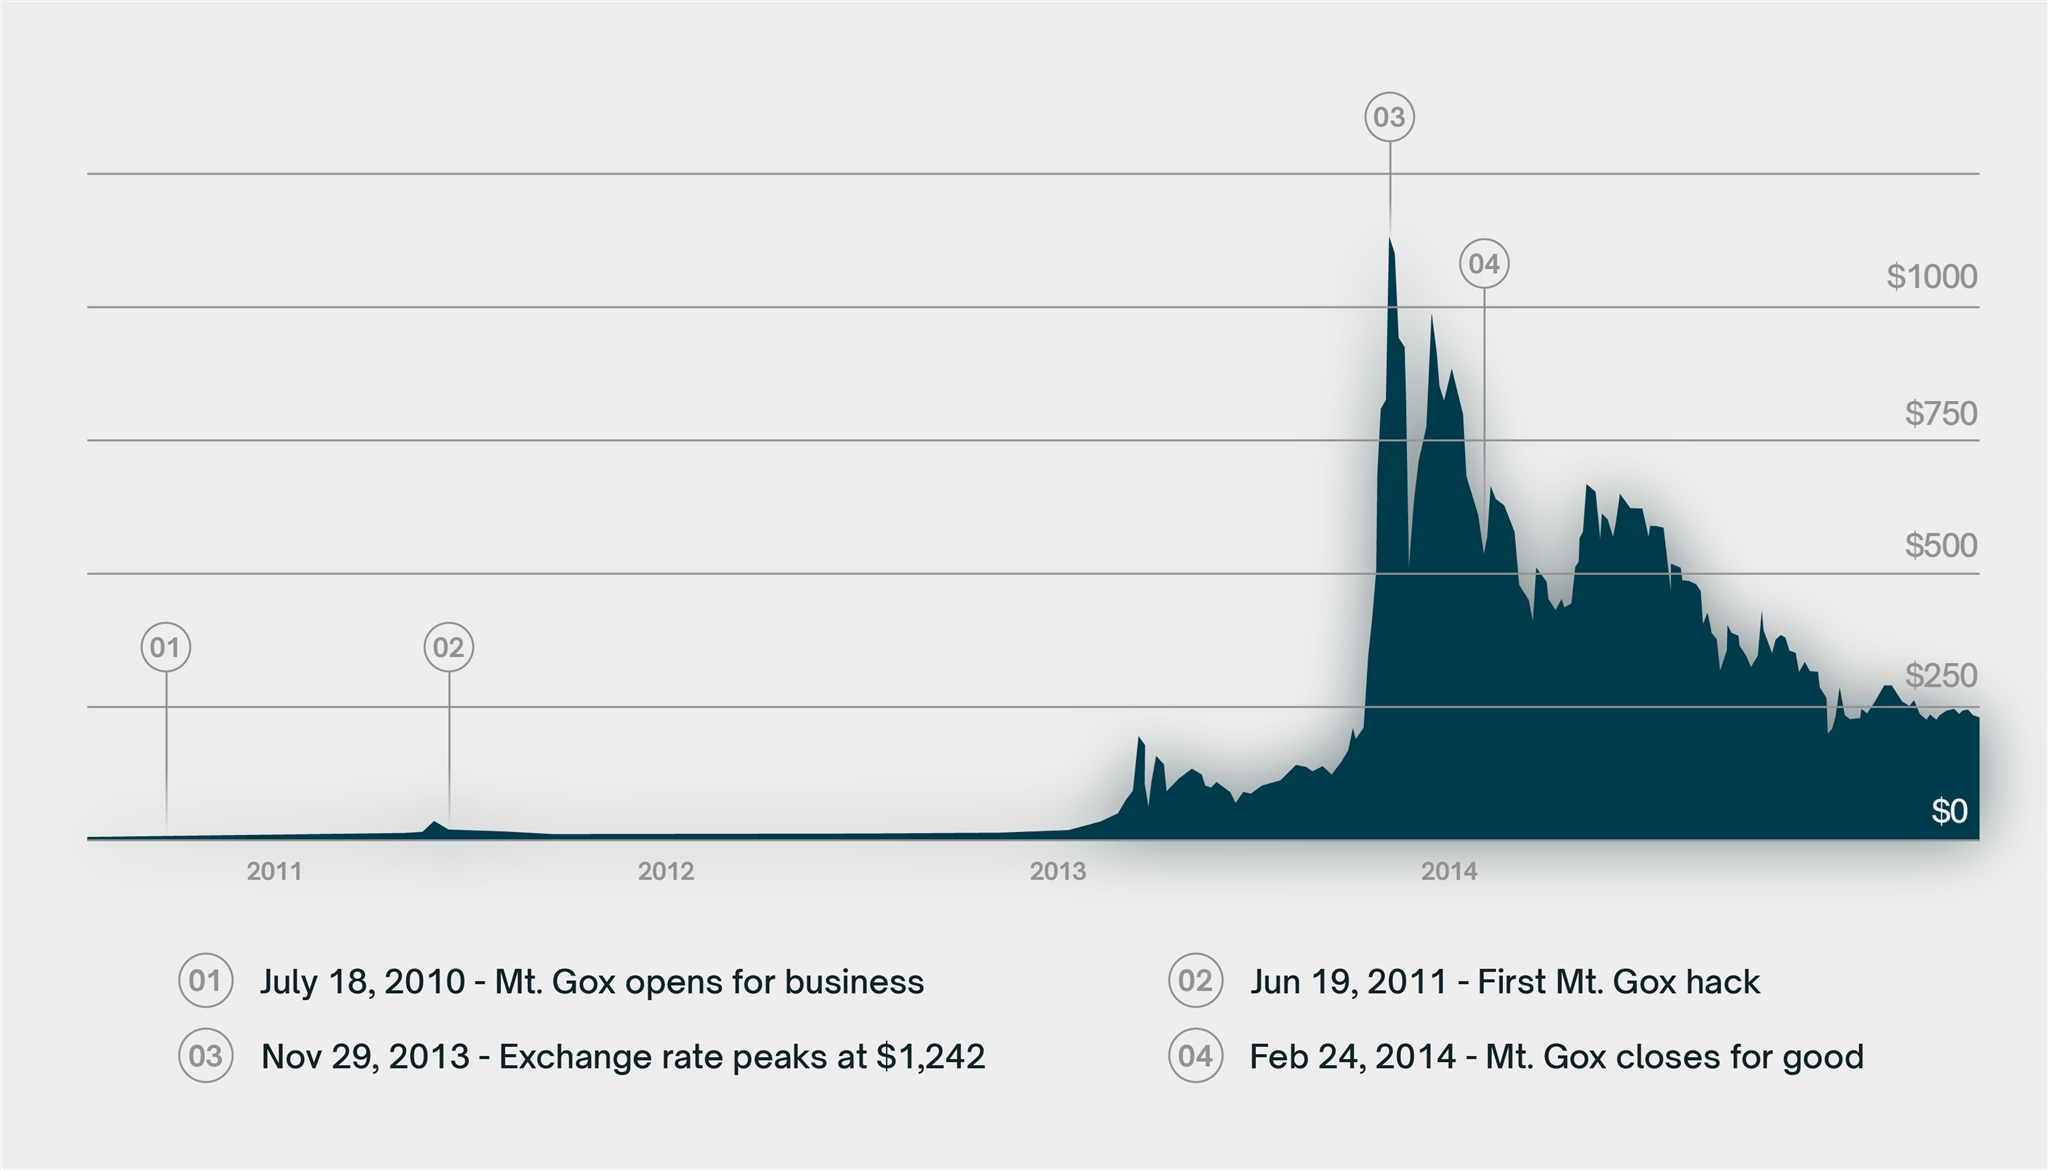
Task: Click the $1000 price axis label
Action: tap(1931, 277)
